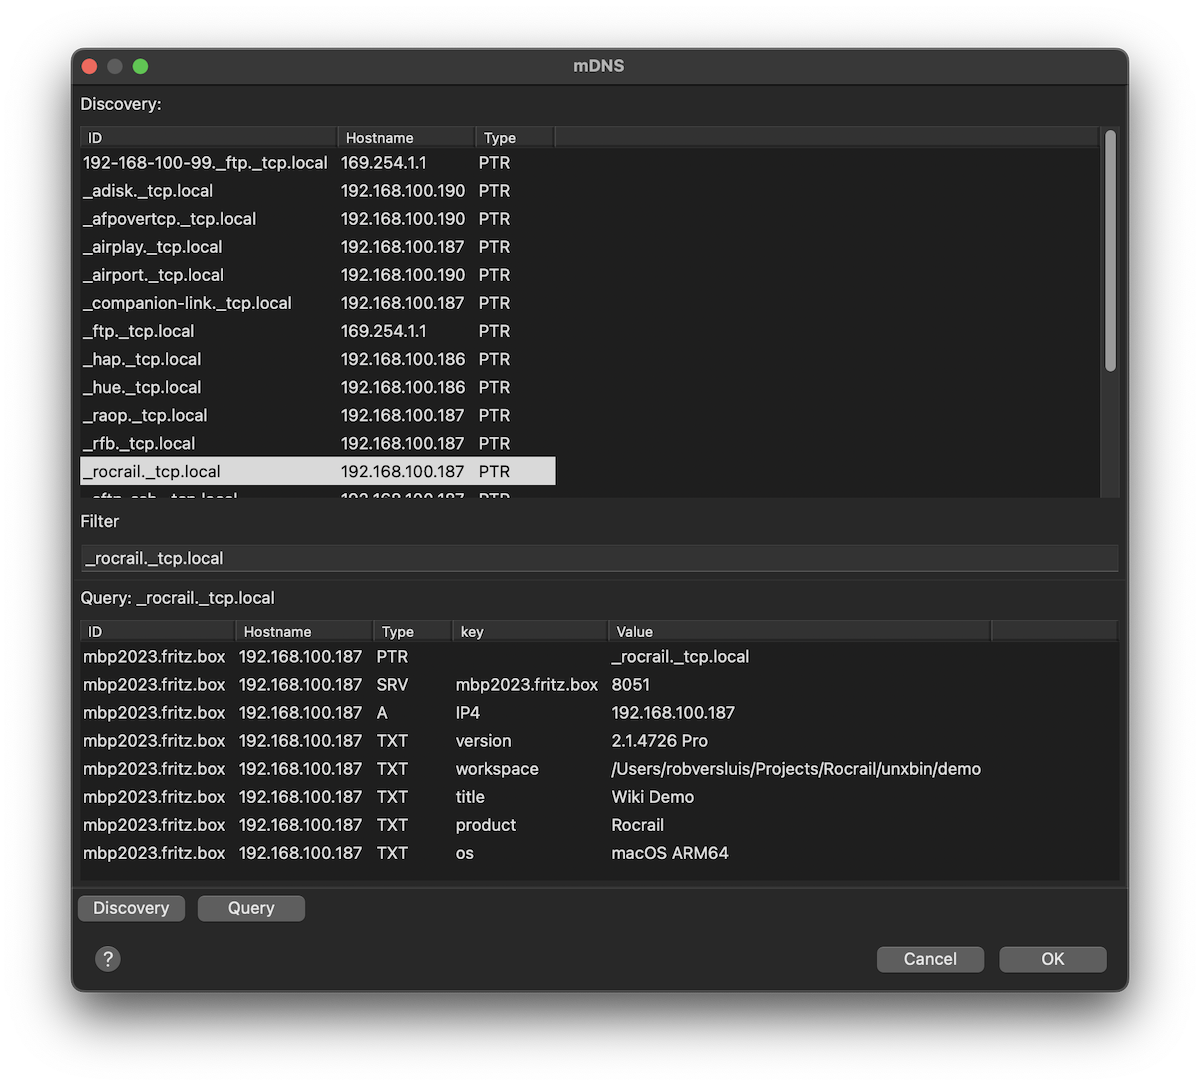Click the help question mark icon

(x=107, y=959)
